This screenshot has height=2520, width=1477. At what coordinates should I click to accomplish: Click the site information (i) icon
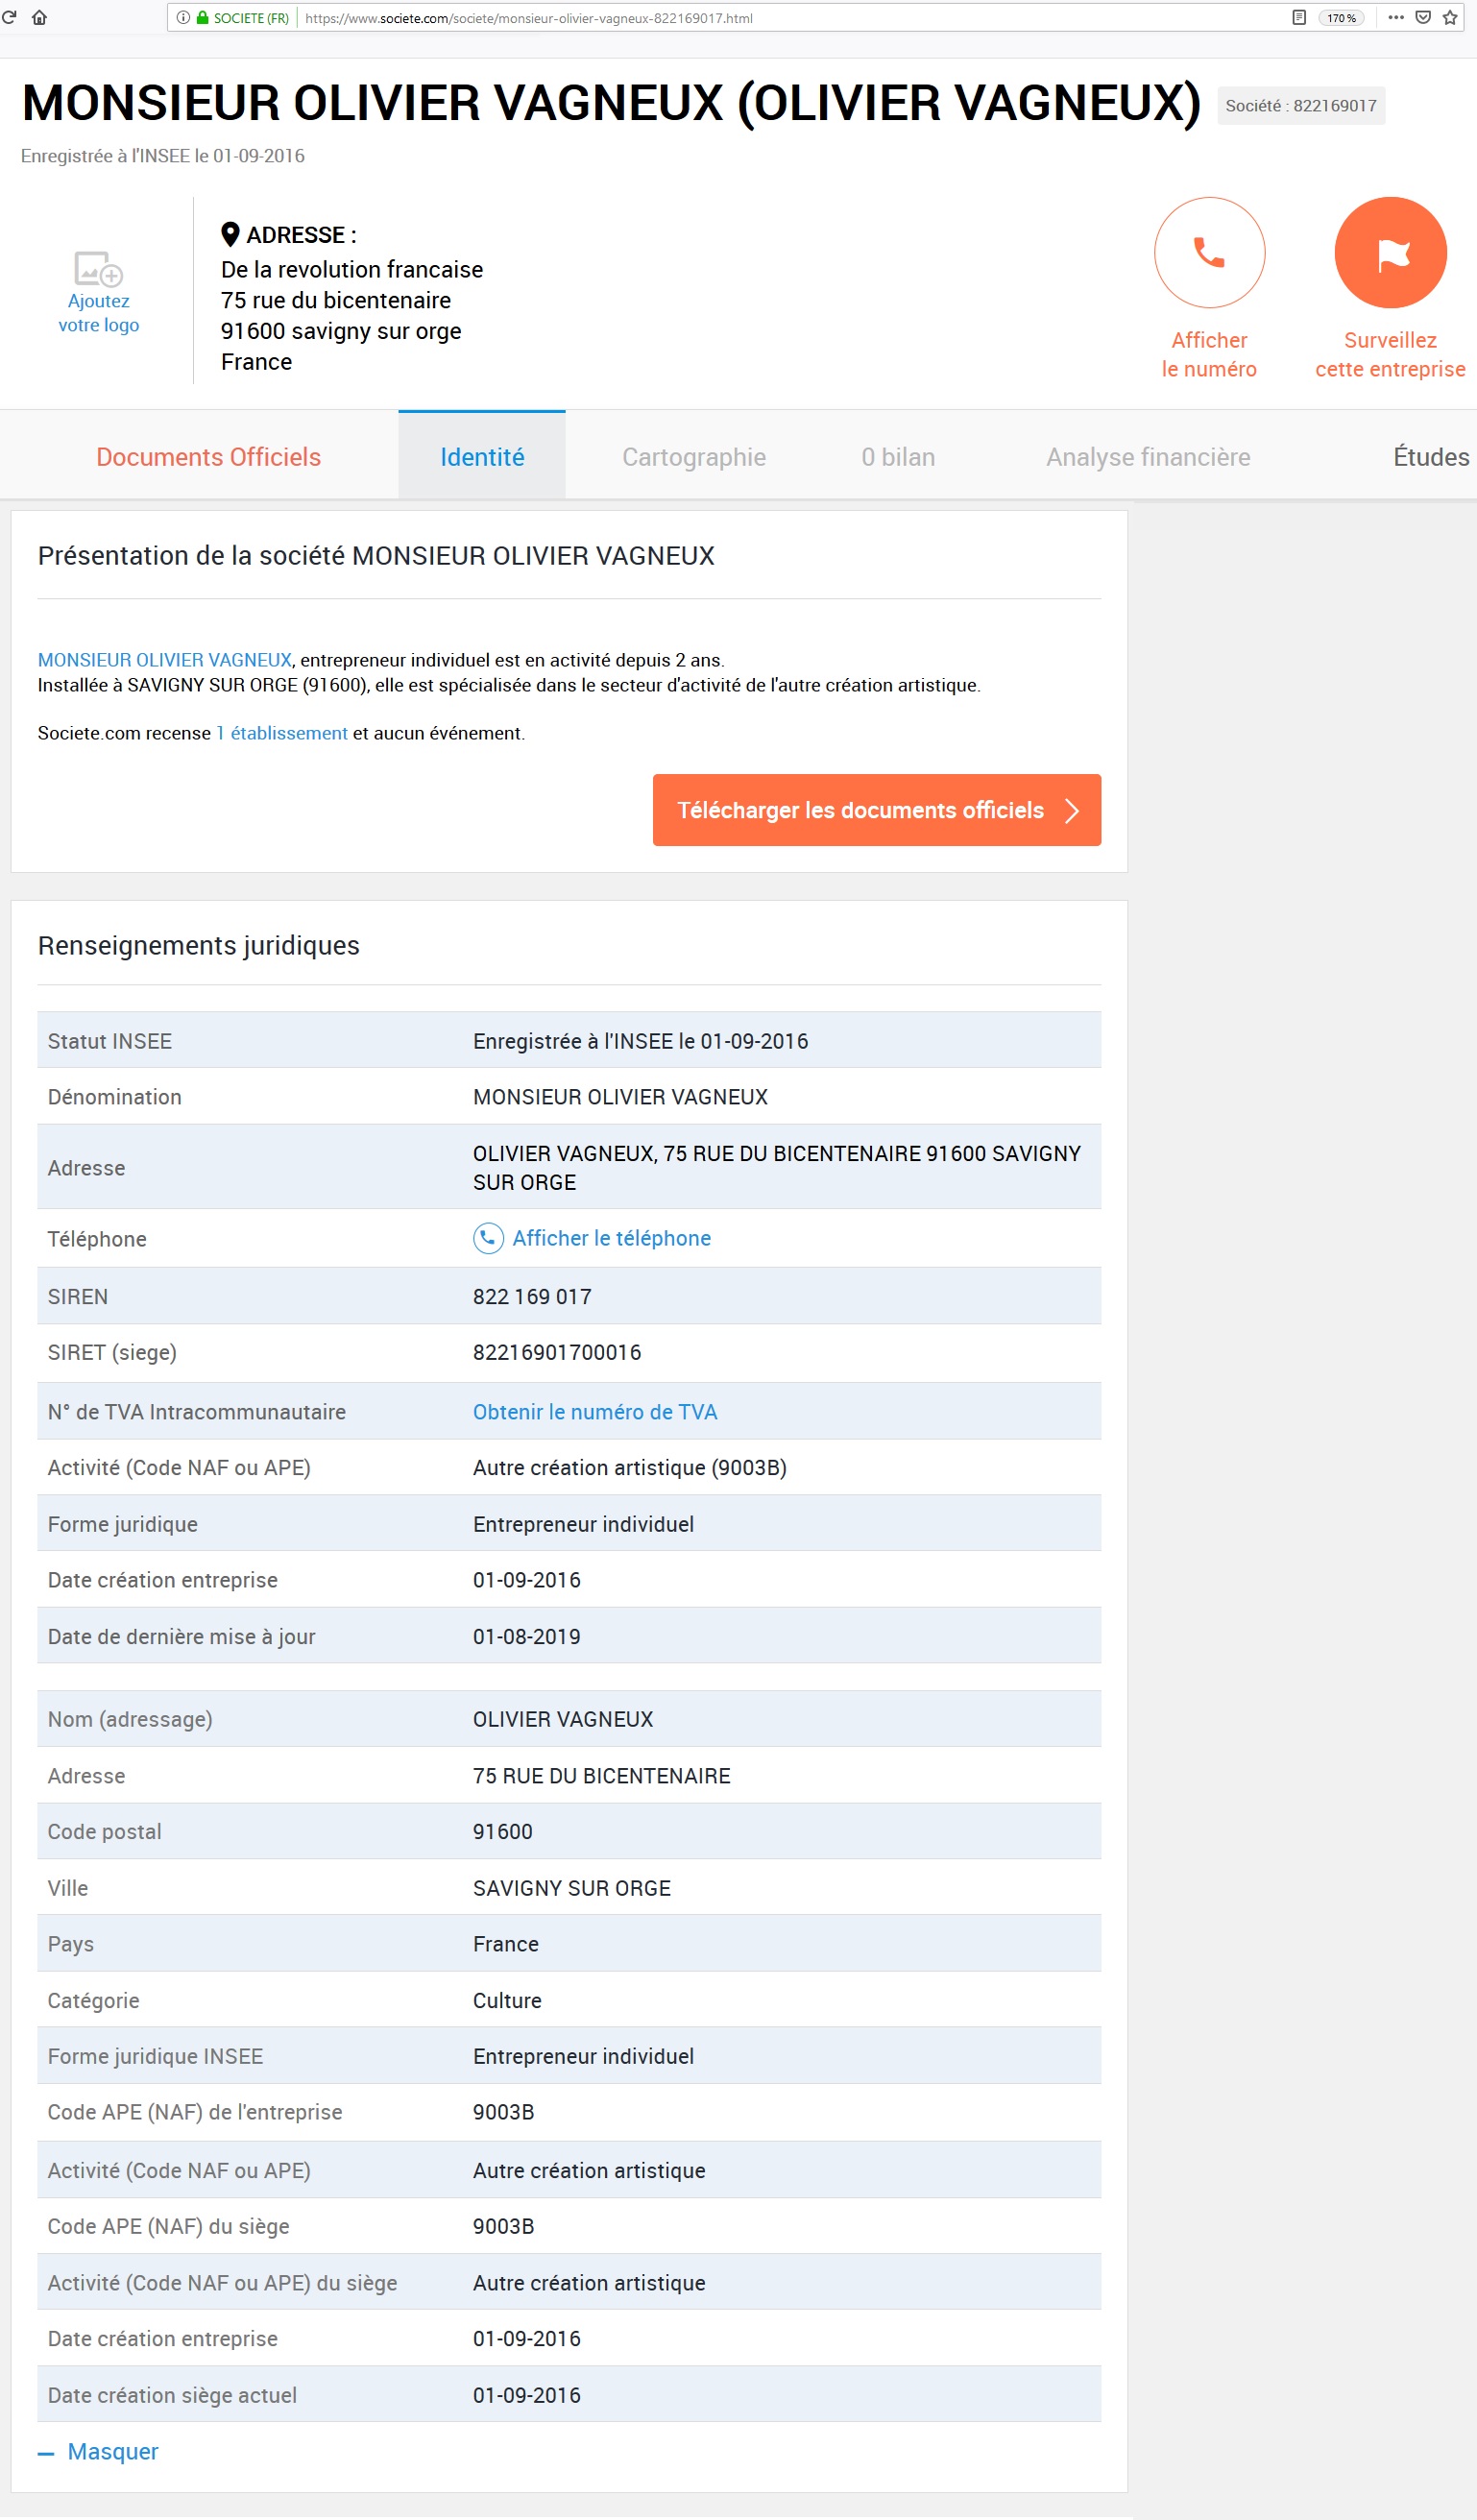click(x=183, y=17)
